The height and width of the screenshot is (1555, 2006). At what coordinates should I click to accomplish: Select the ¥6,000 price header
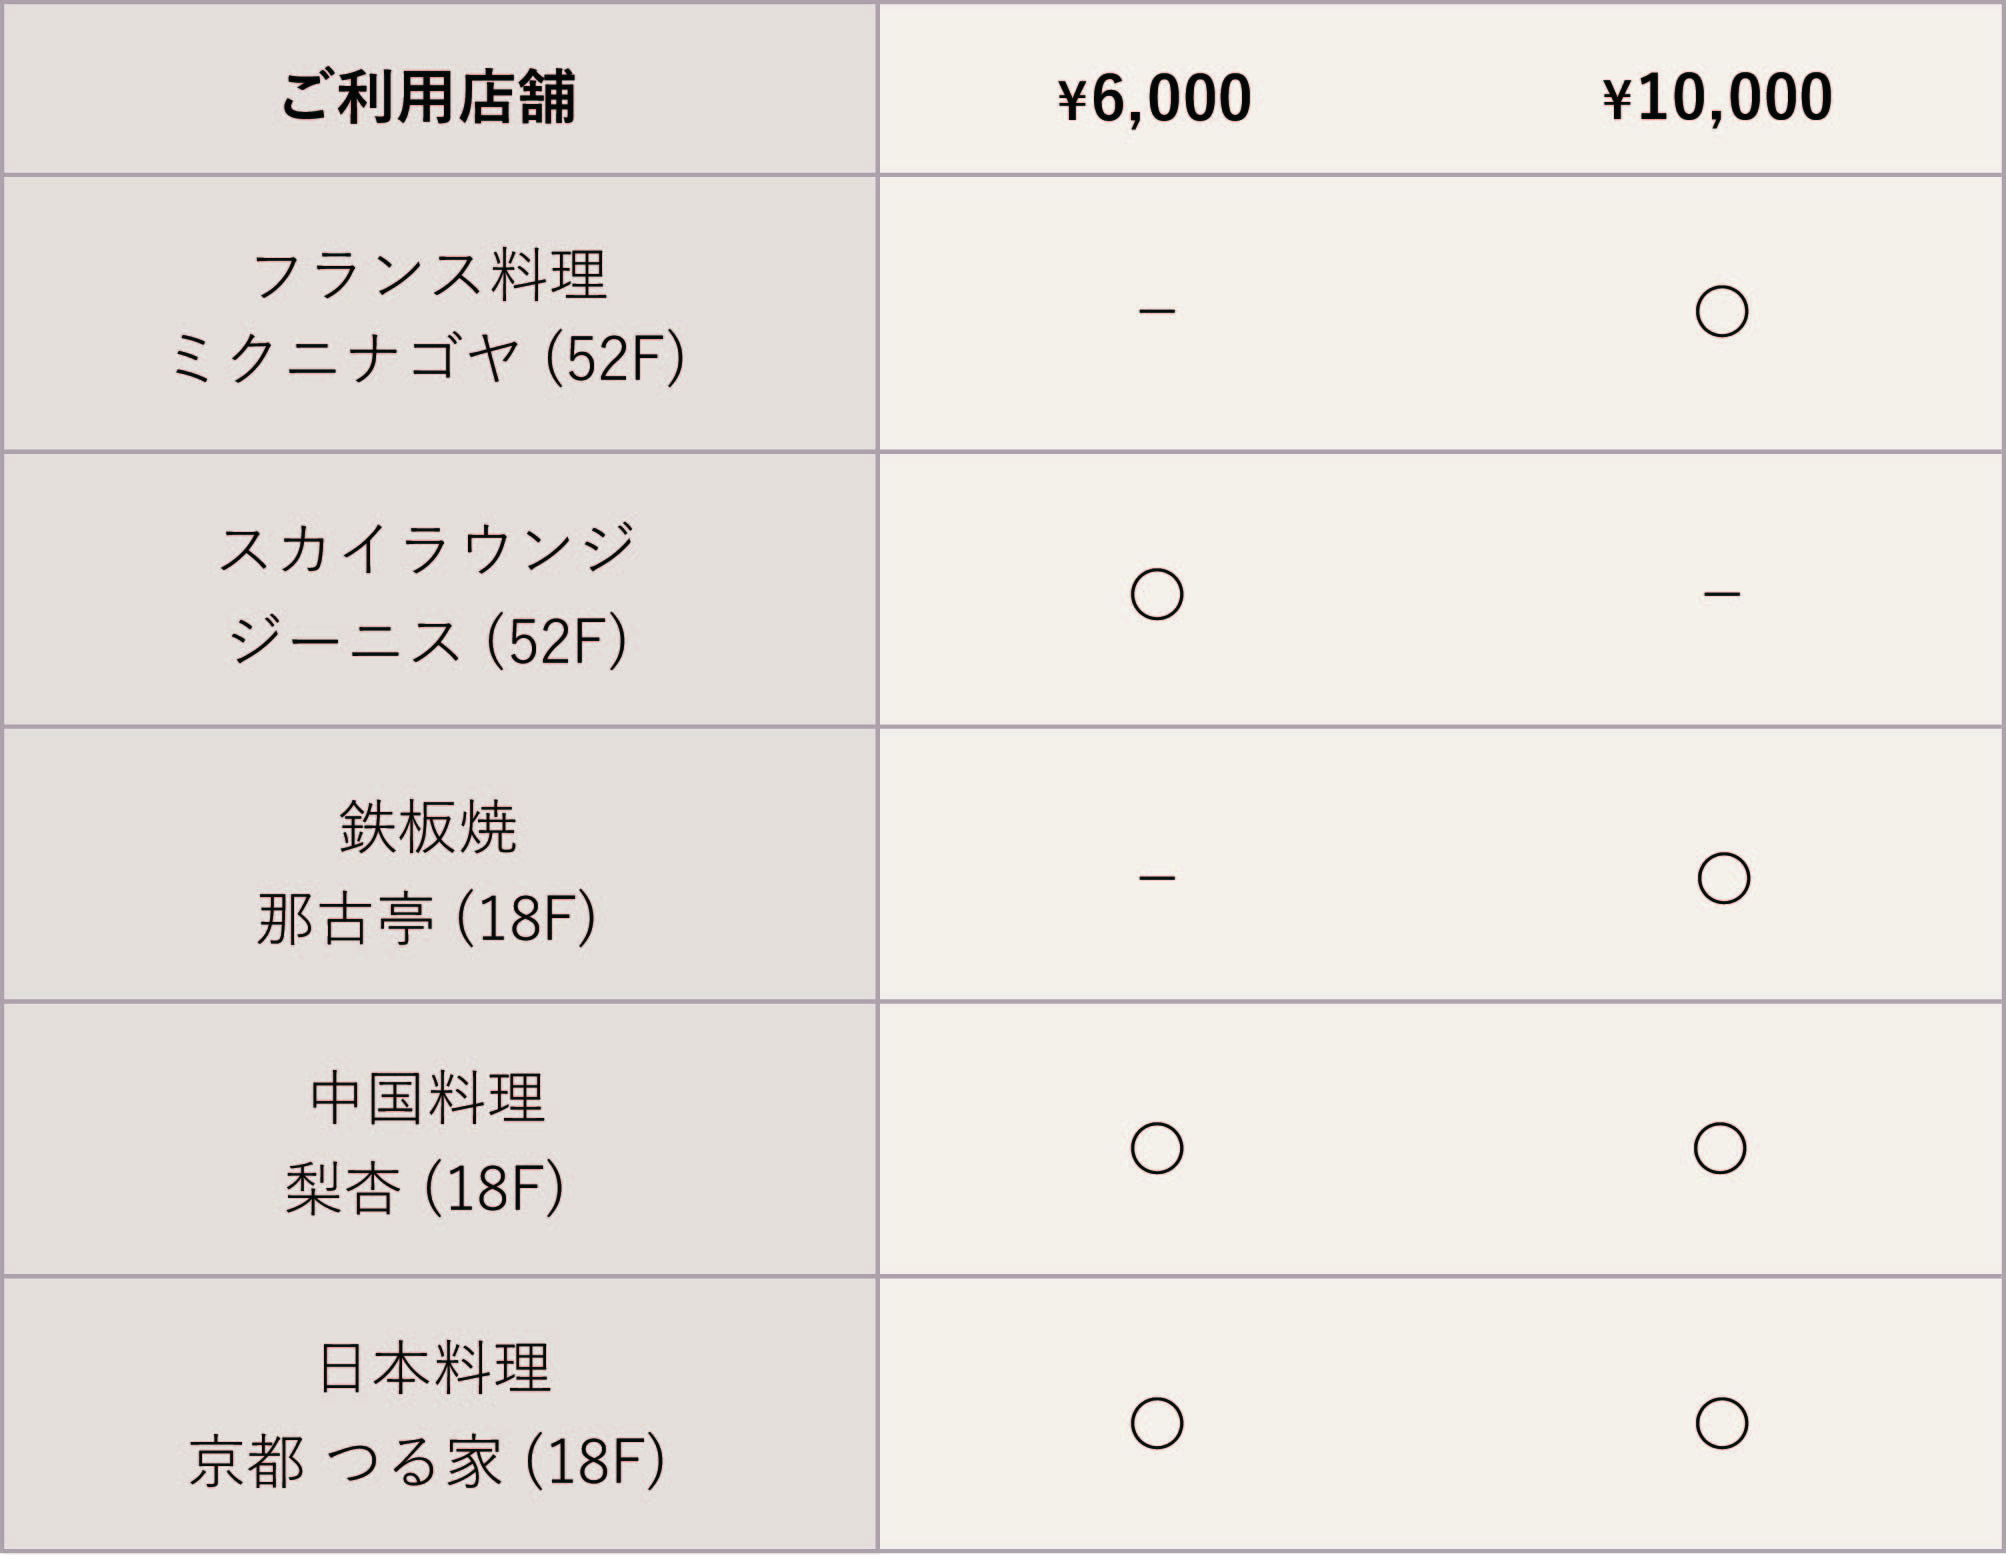(1154, 98)
